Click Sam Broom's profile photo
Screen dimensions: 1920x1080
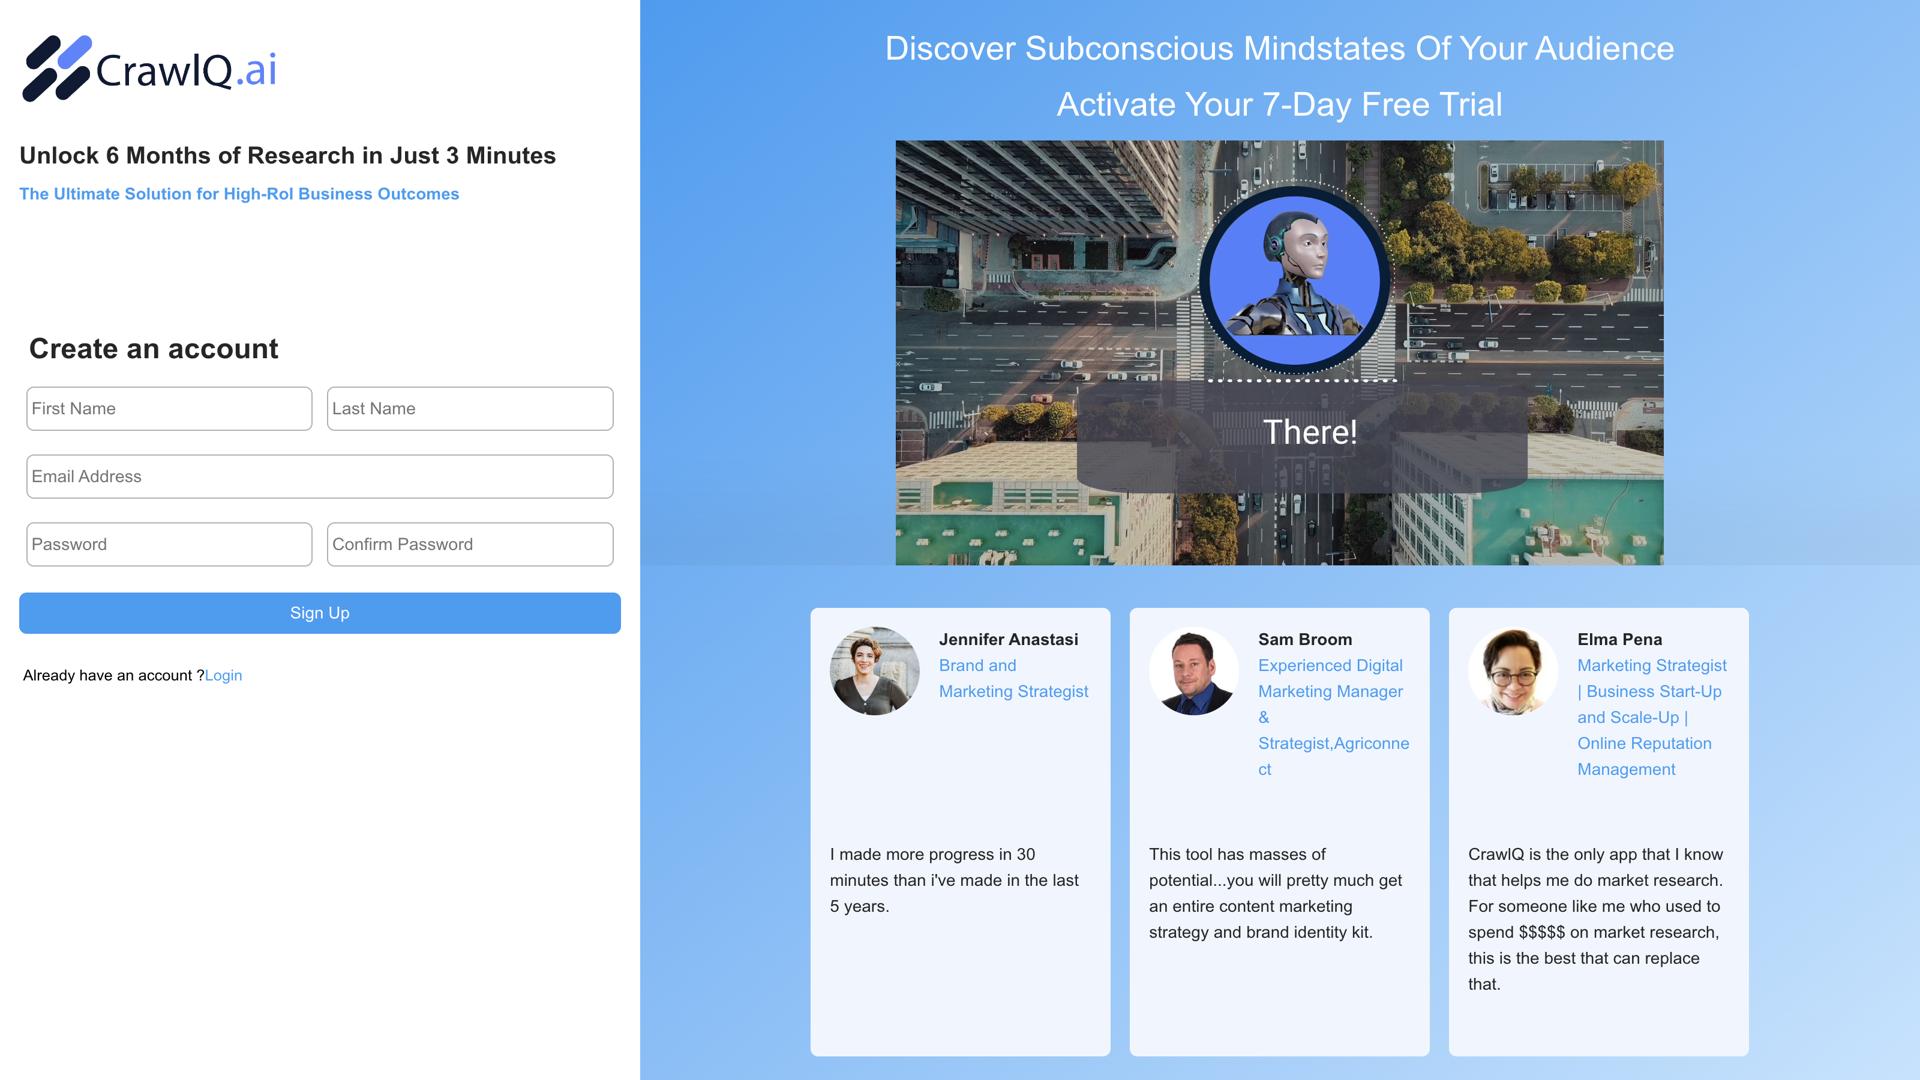[1193, 671]
